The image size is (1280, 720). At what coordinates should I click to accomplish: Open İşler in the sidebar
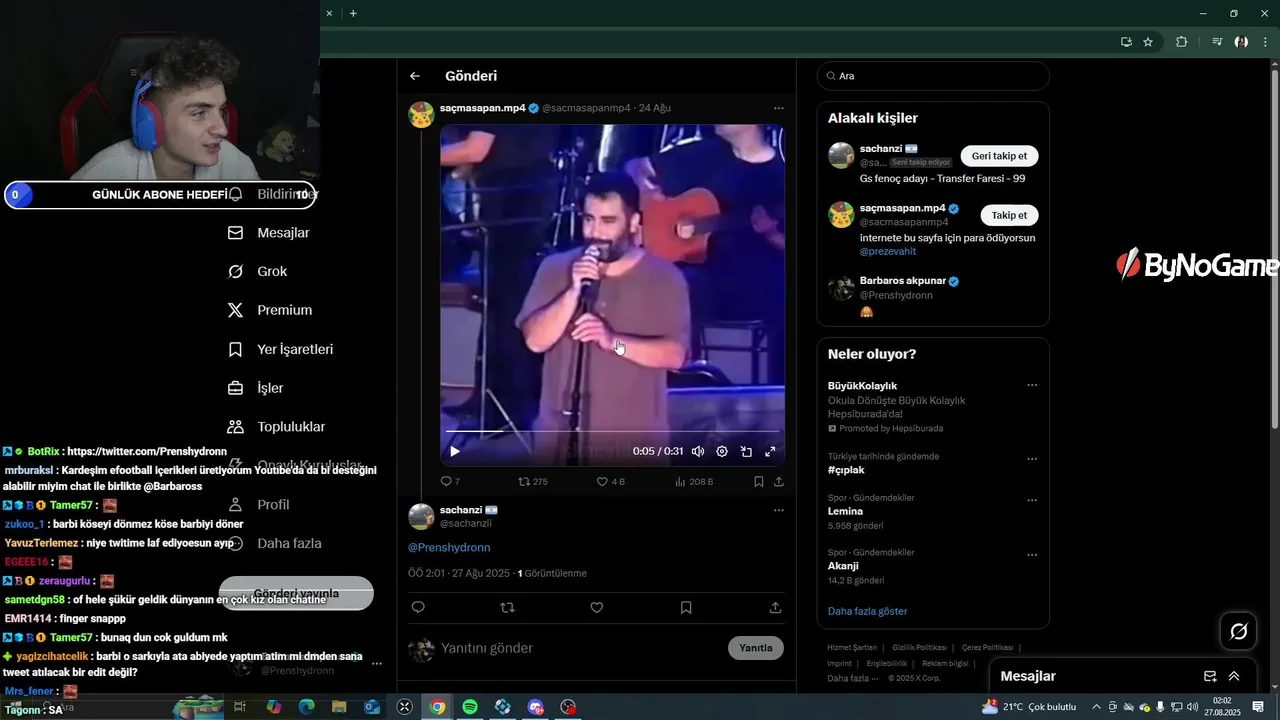tap(256, 388)
